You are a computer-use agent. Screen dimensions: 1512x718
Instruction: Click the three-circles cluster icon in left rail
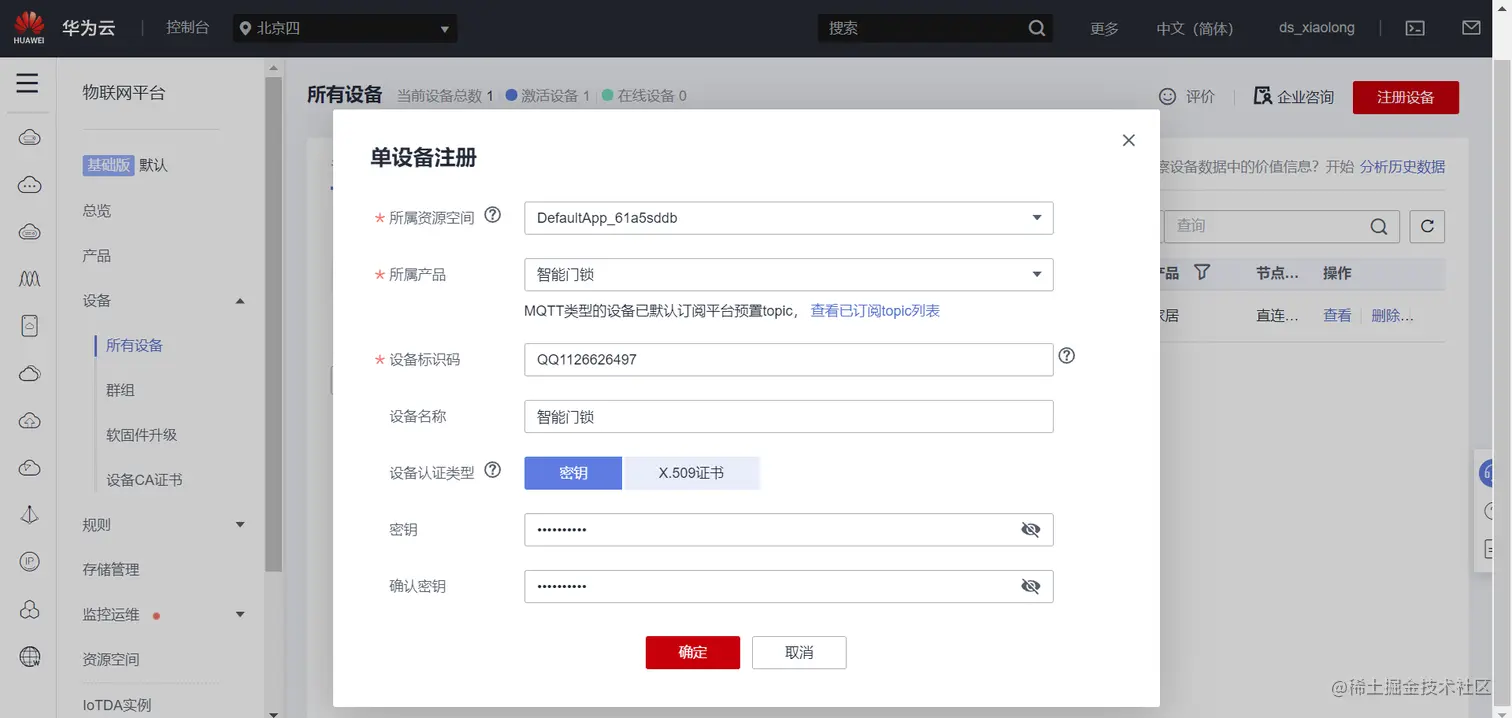[29, 609]
